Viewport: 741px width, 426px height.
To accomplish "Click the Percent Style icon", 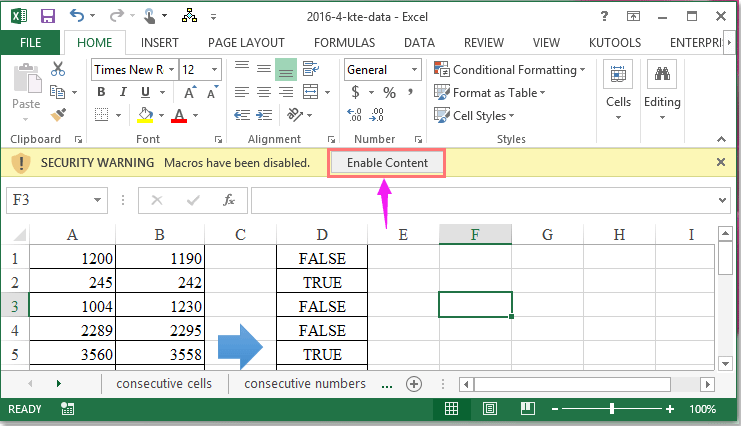I will (x=388, y=92).
